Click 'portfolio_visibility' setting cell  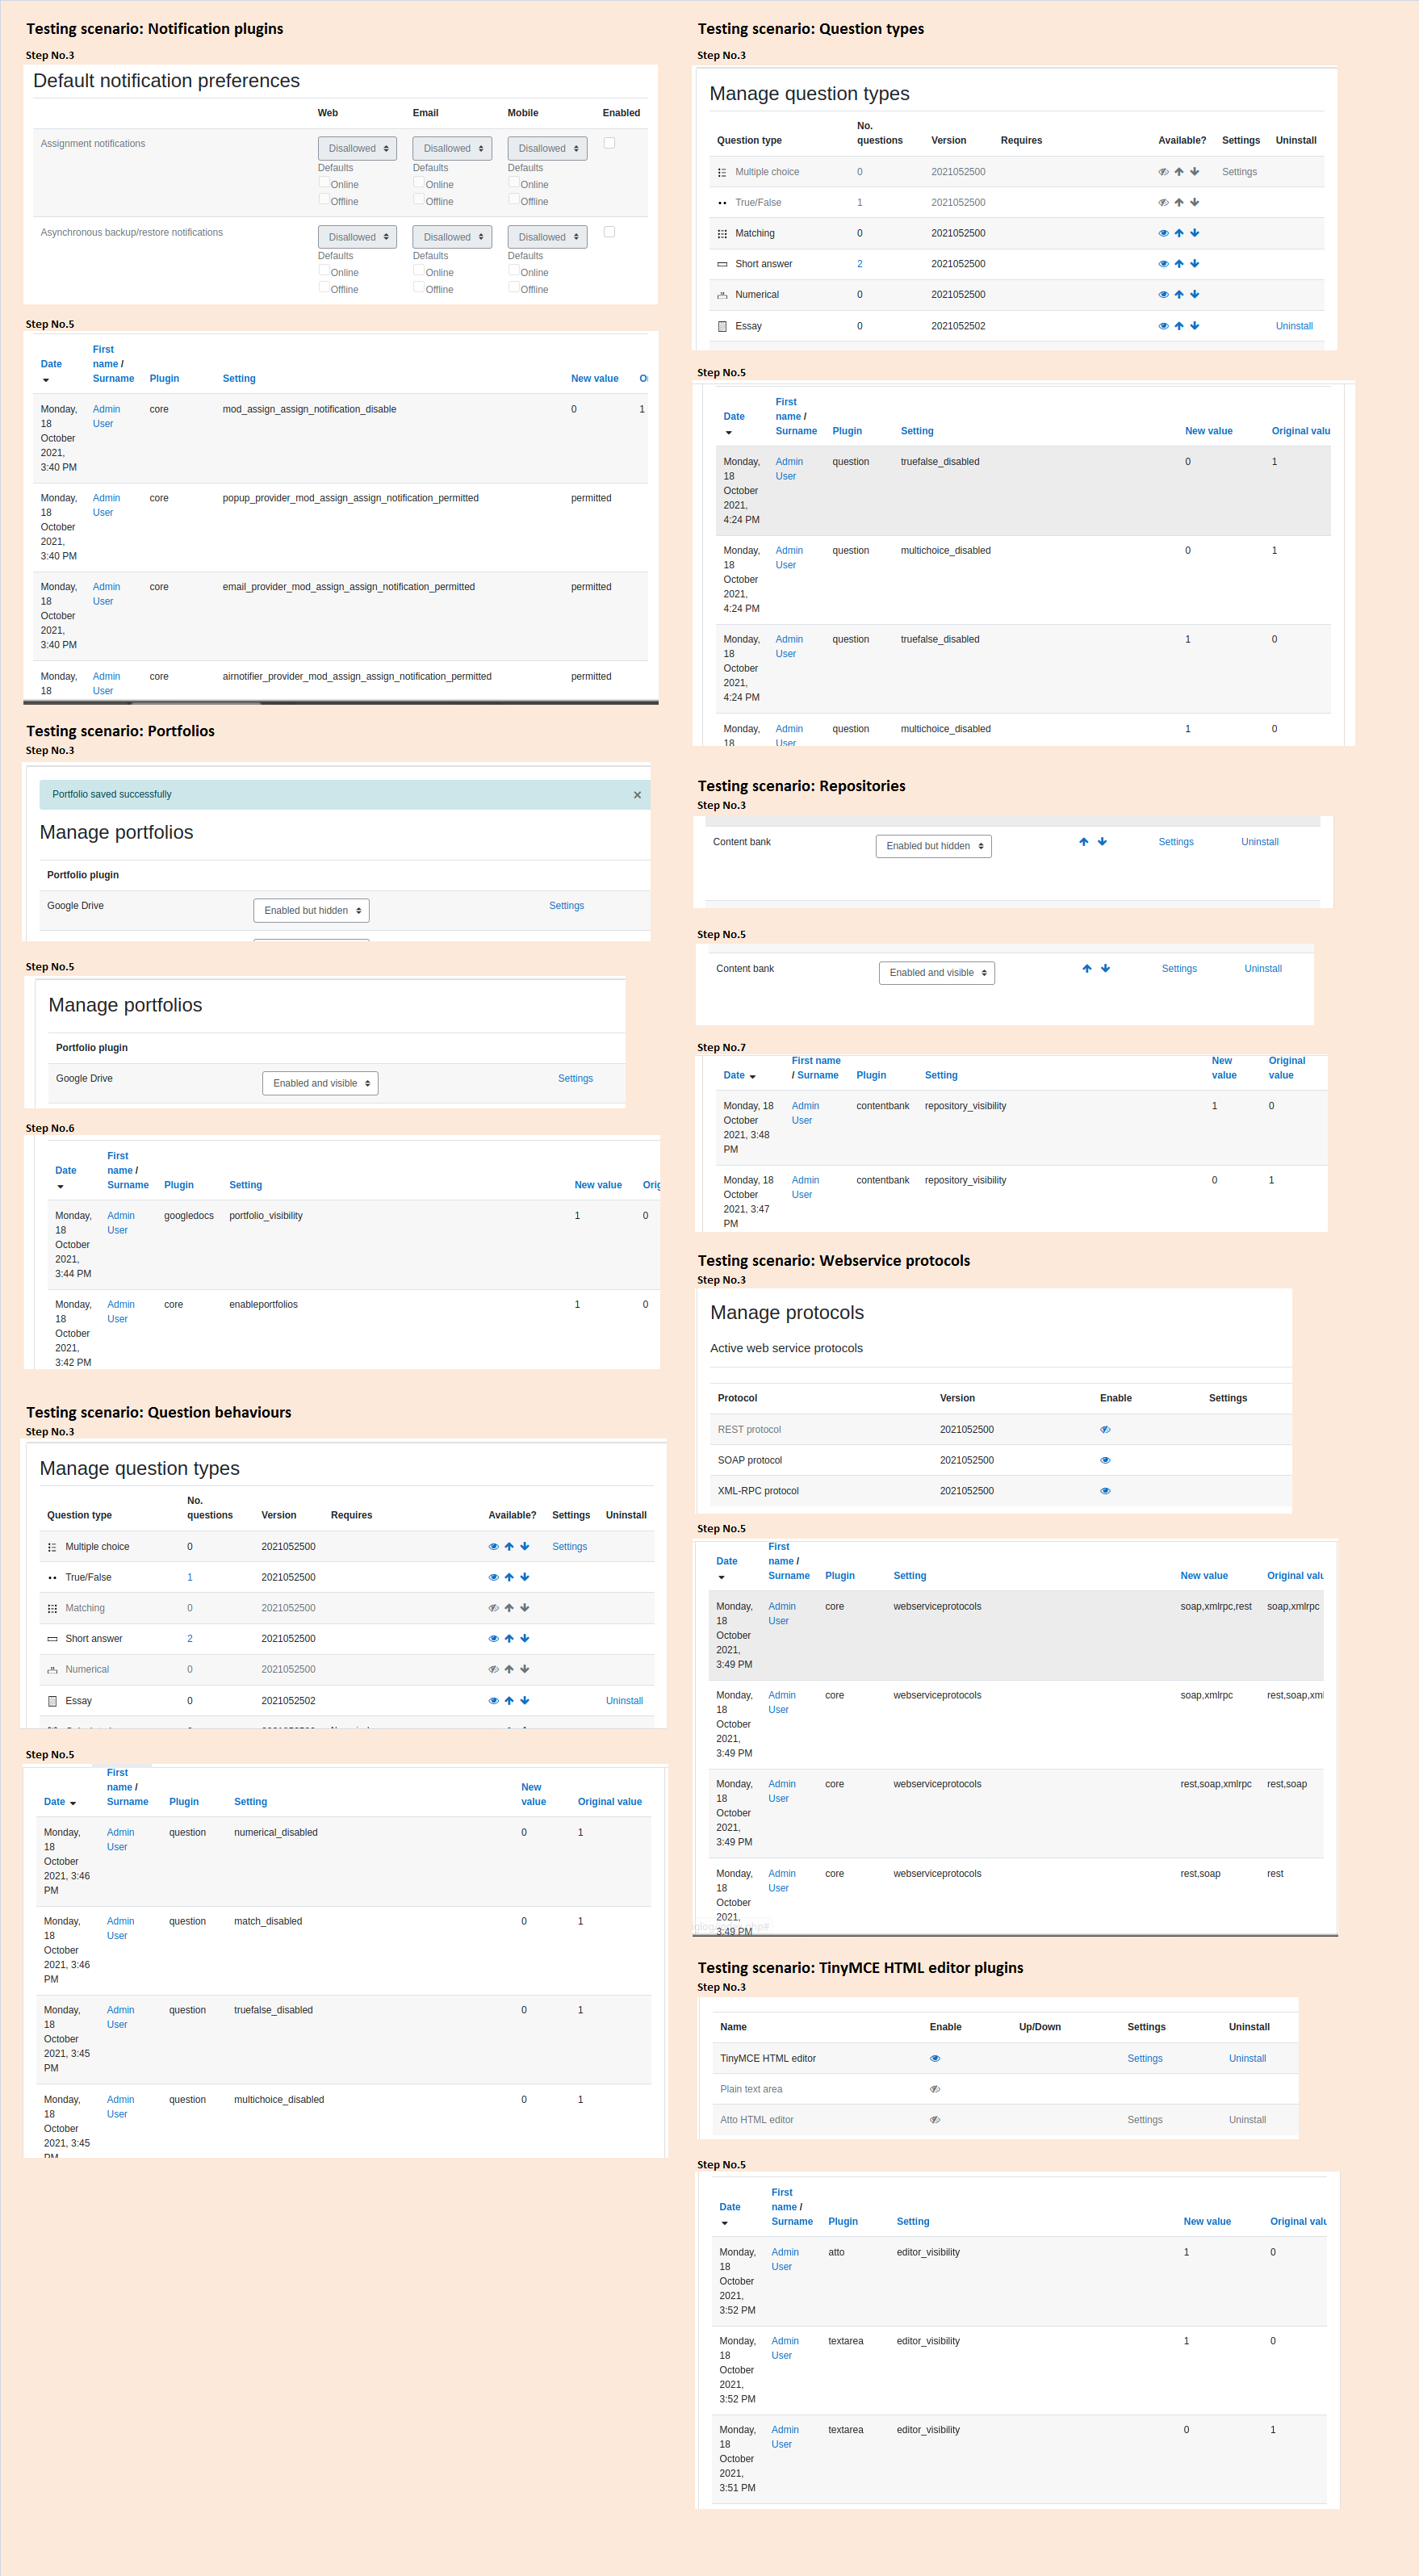[x=265, y=1217]
